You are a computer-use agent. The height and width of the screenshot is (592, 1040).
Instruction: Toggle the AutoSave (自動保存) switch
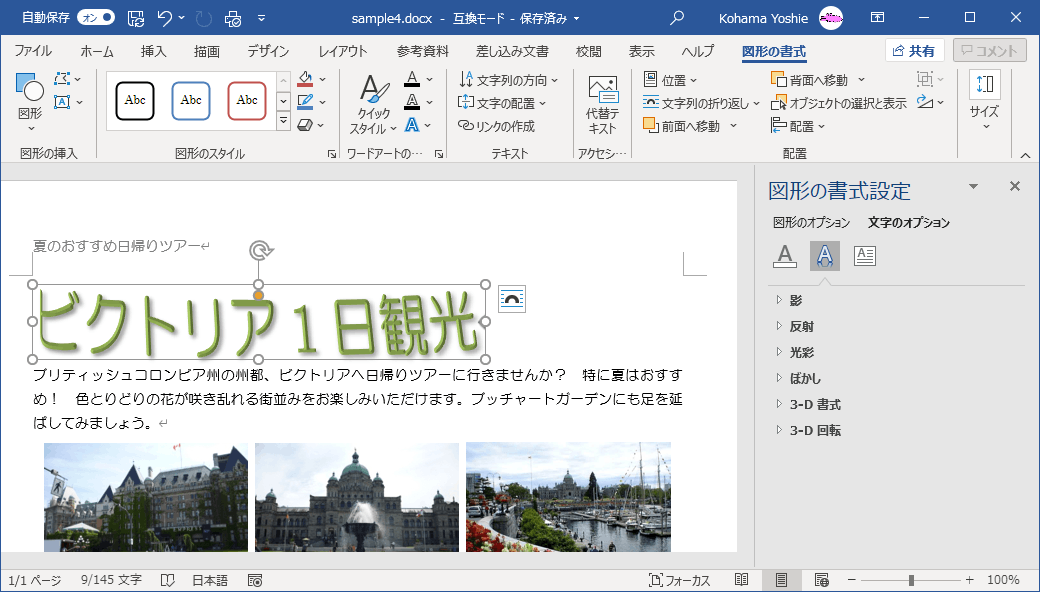[96, 18]
